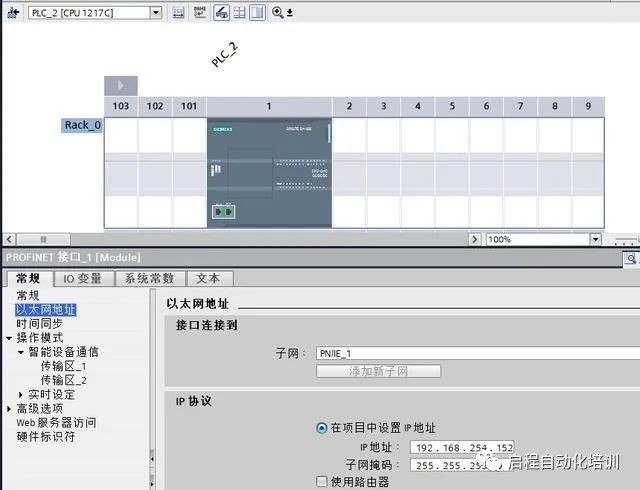Click the switch-to-network-view icon at toolbar left
The height and width of the screenshot is (490, 640).
13,13
